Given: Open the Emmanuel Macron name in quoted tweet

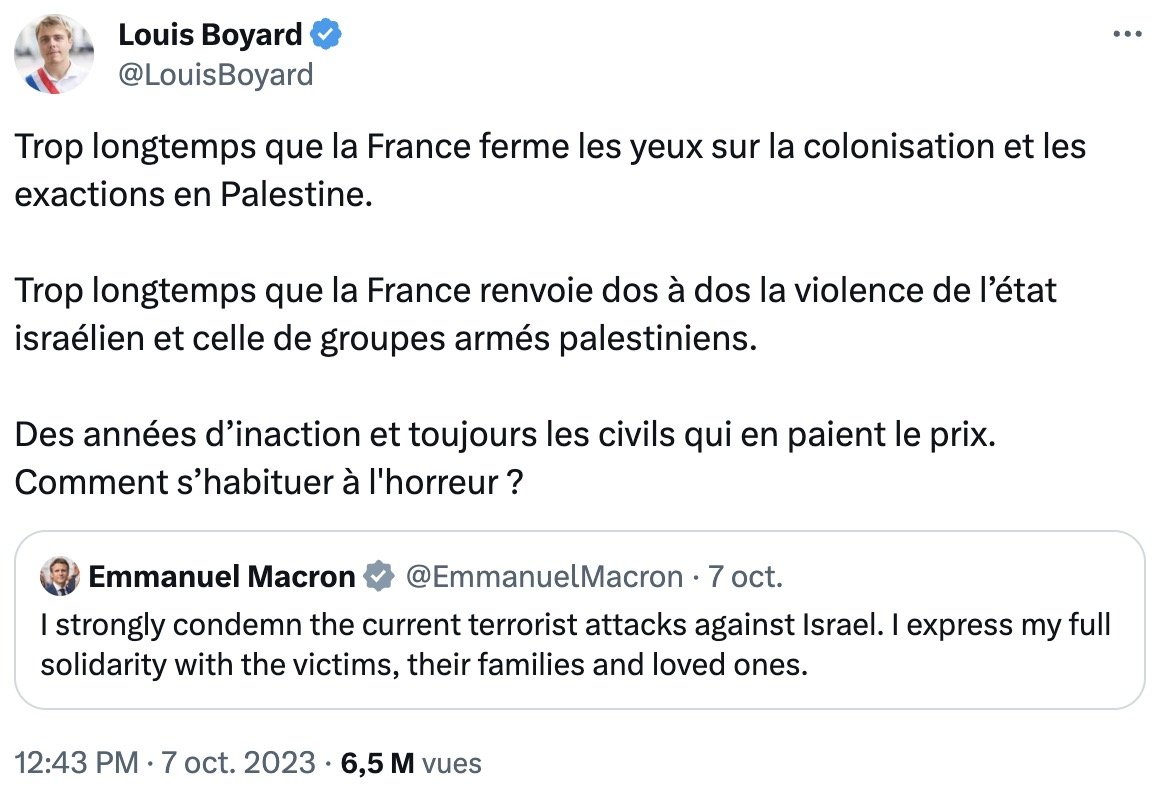Looking at the screenshot, I should point(221,577).
